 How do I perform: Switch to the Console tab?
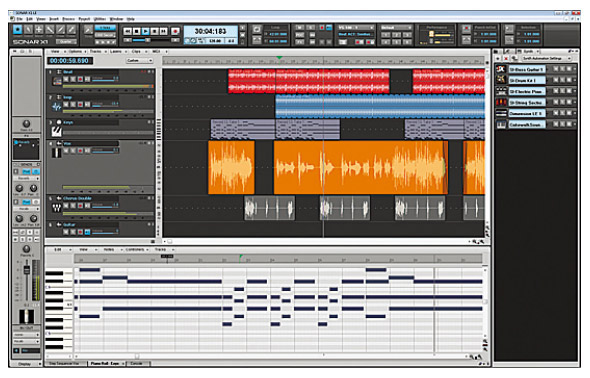point(137,364)
